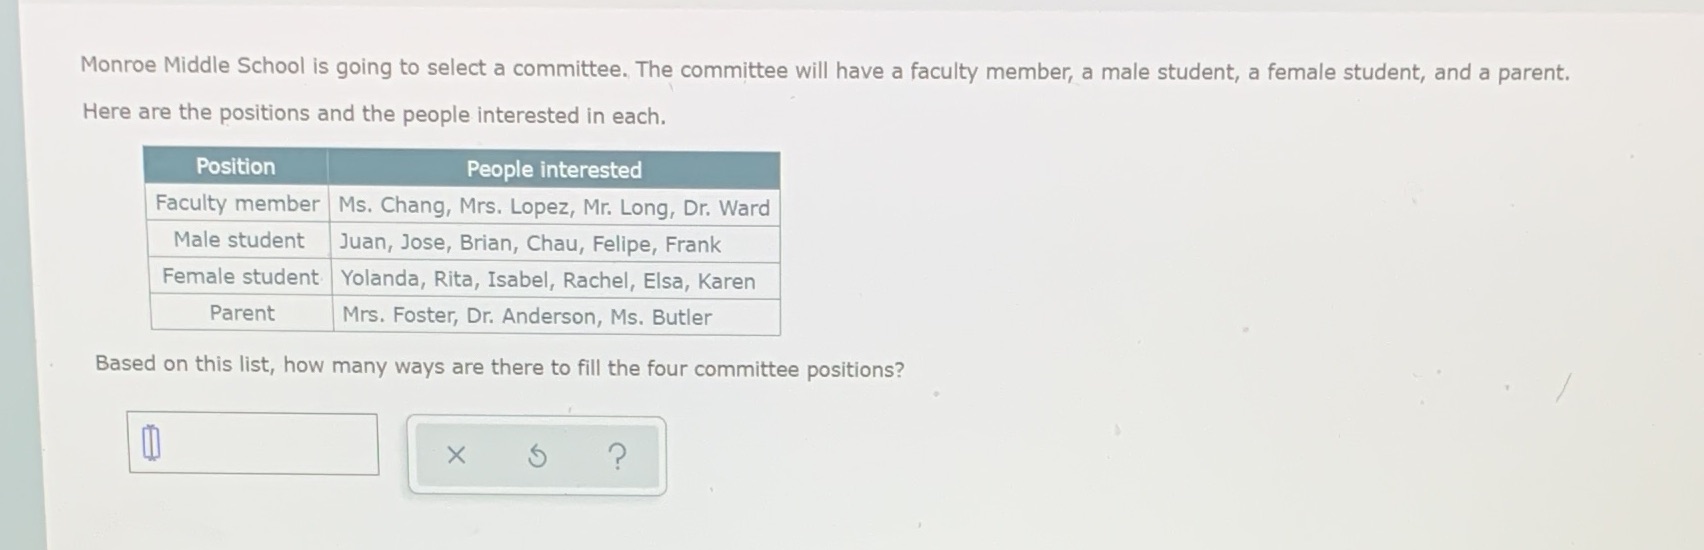This screenshot has height=550, width=1704.
Task: Select the Parent row label
Action: pos(241,314)
